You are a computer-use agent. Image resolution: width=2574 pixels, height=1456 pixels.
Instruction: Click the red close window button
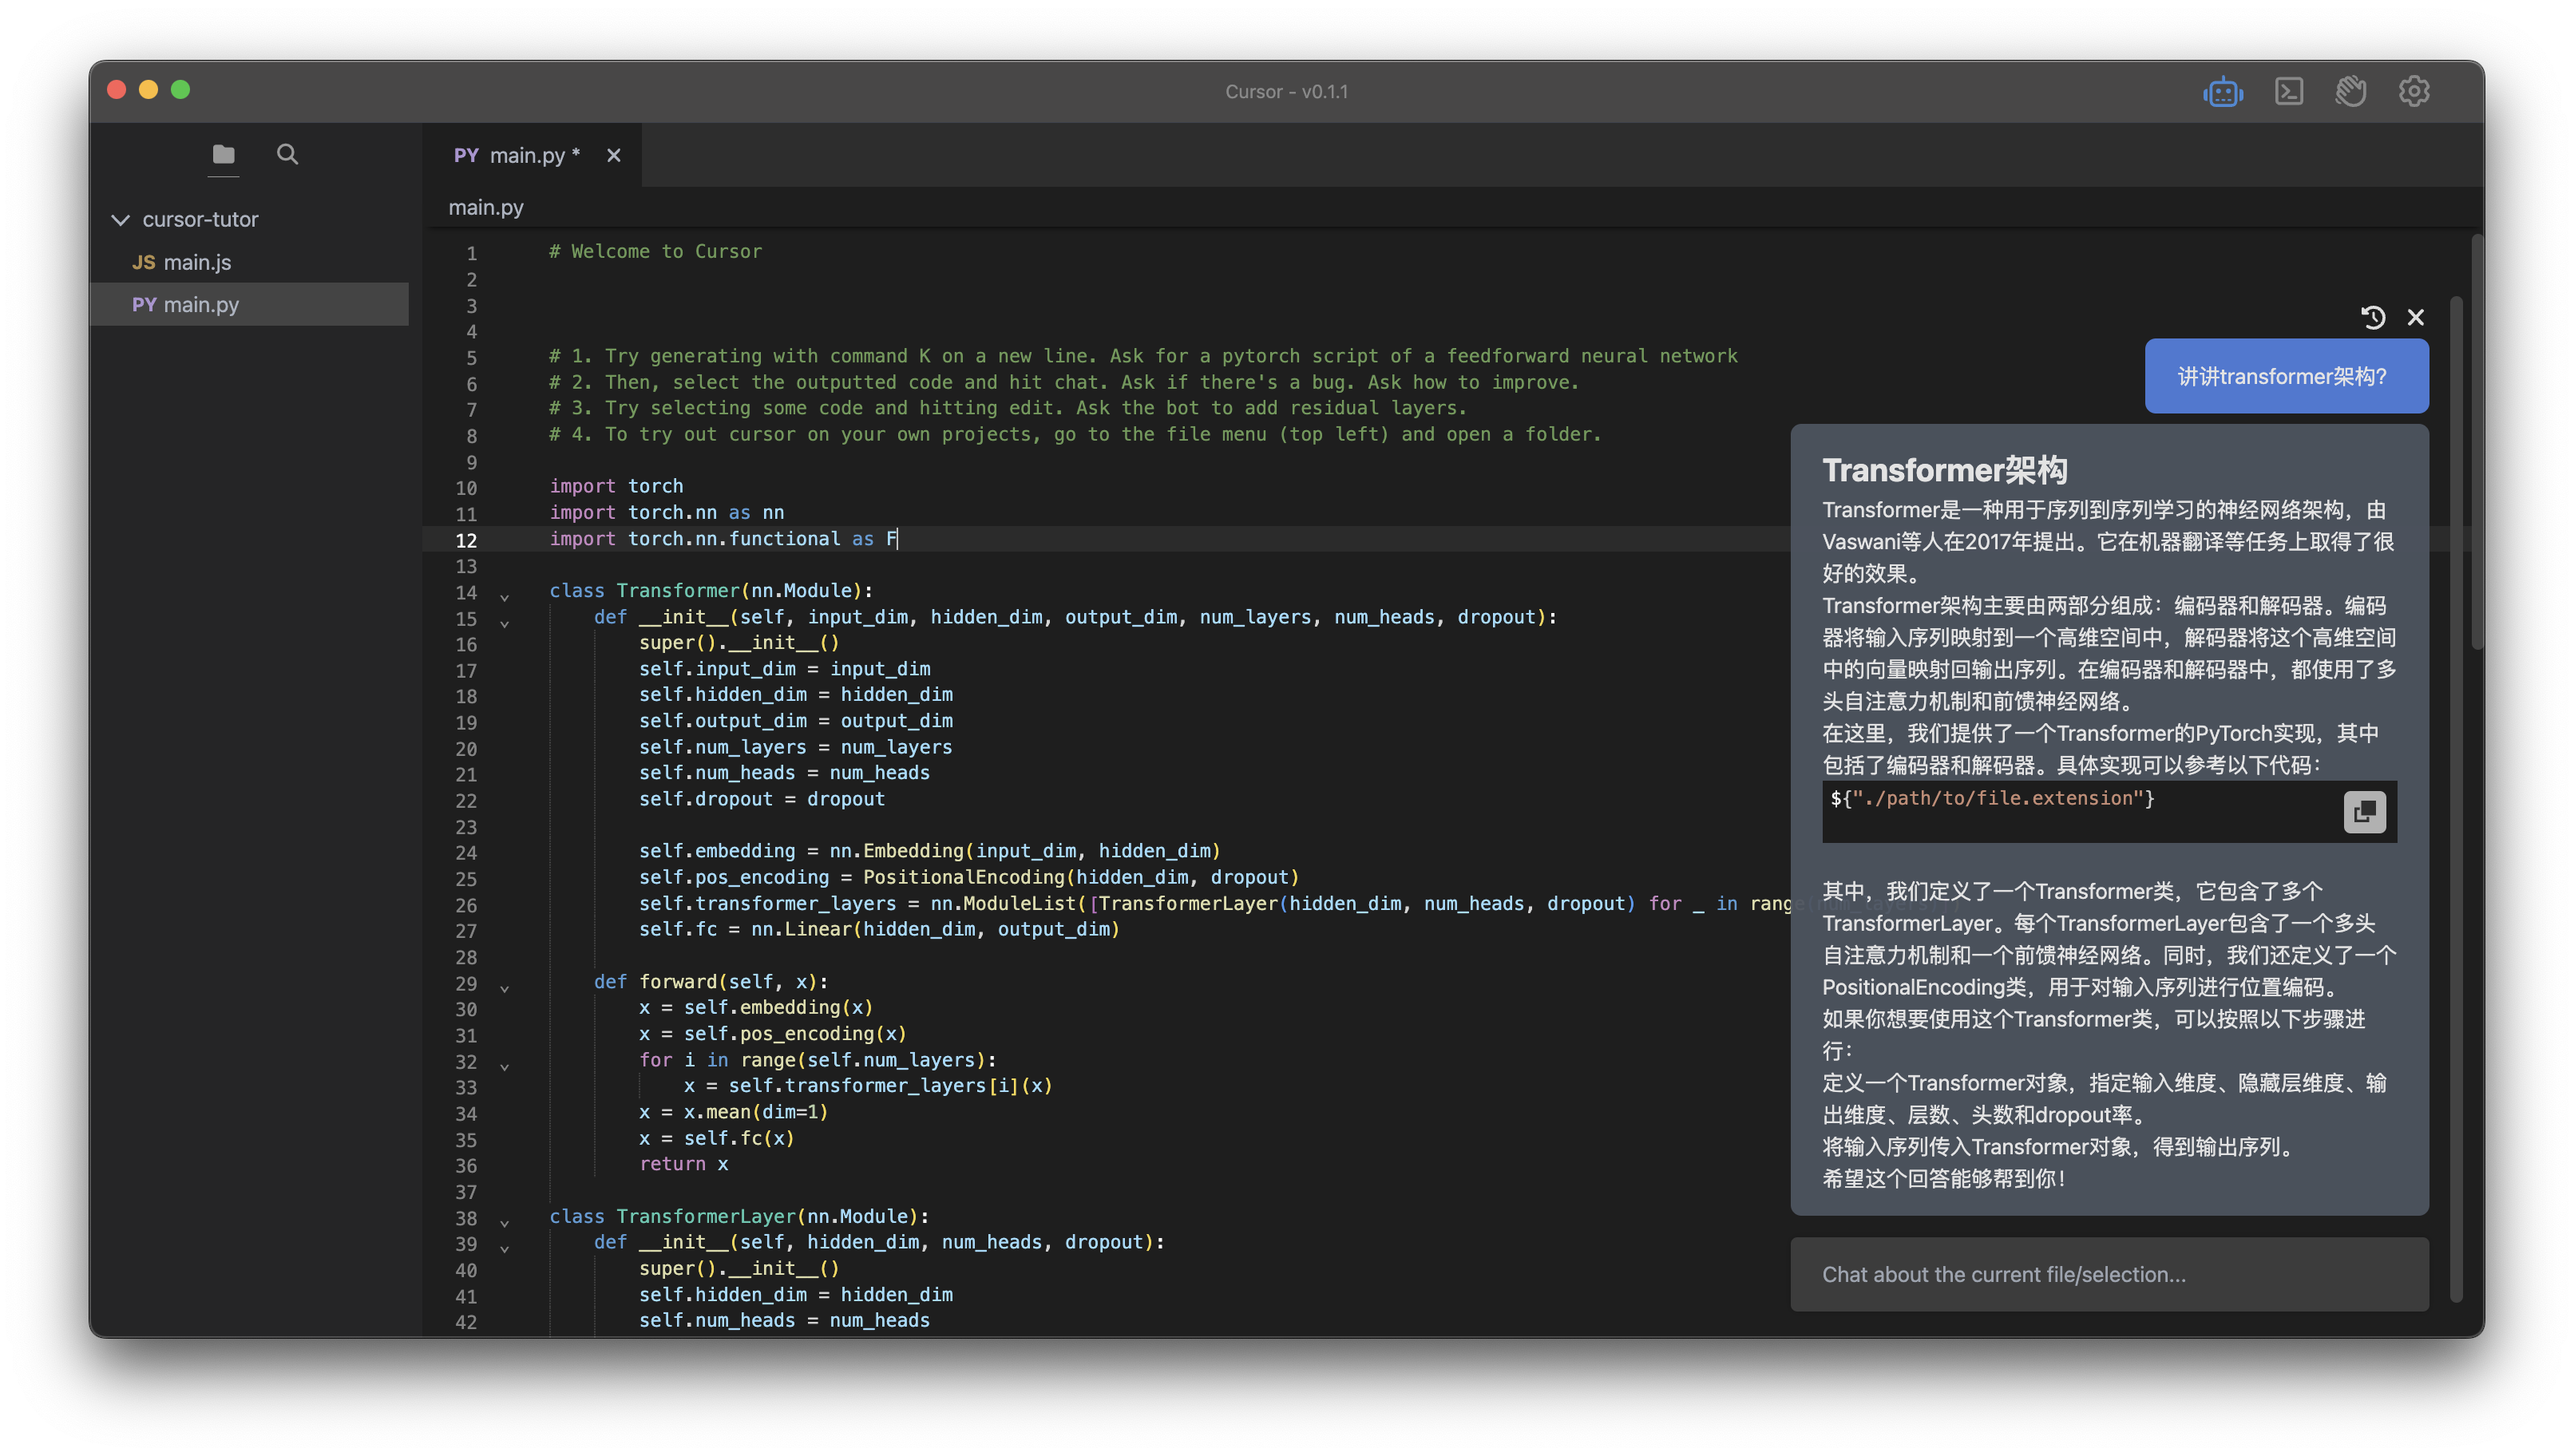[116, 90]
